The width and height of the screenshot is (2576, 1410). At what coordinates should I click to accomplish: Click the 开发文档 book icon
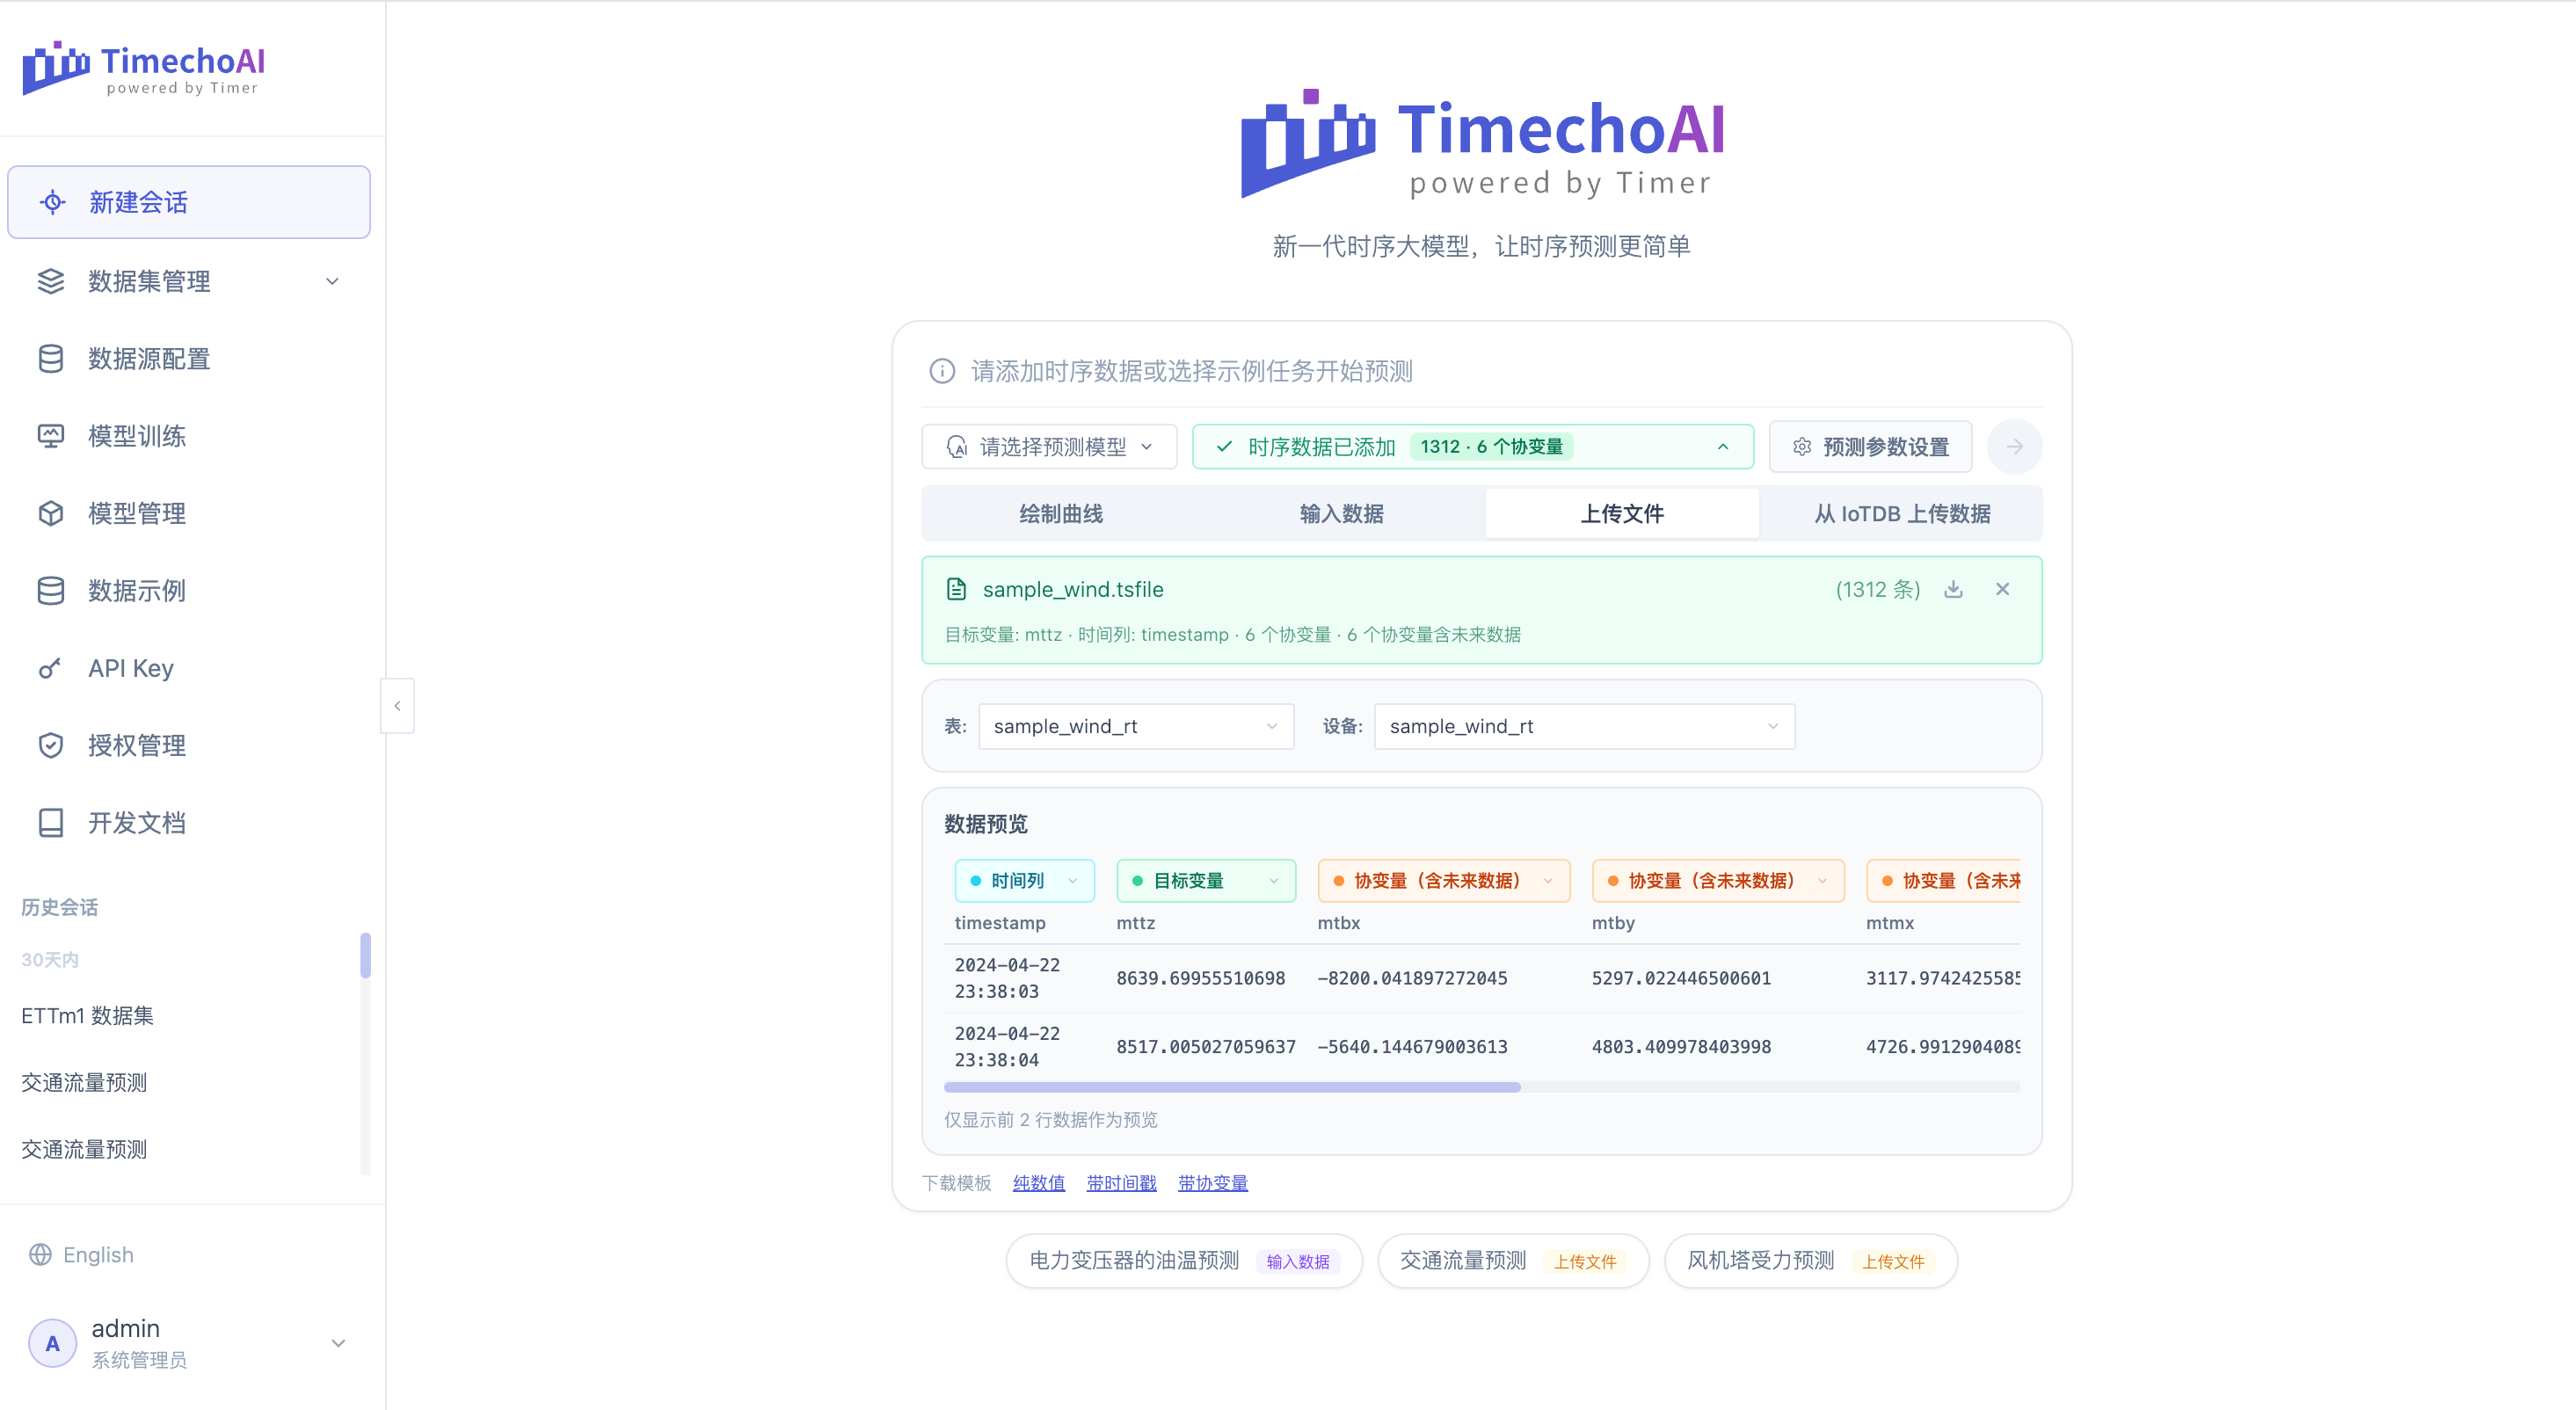[50, 822]
